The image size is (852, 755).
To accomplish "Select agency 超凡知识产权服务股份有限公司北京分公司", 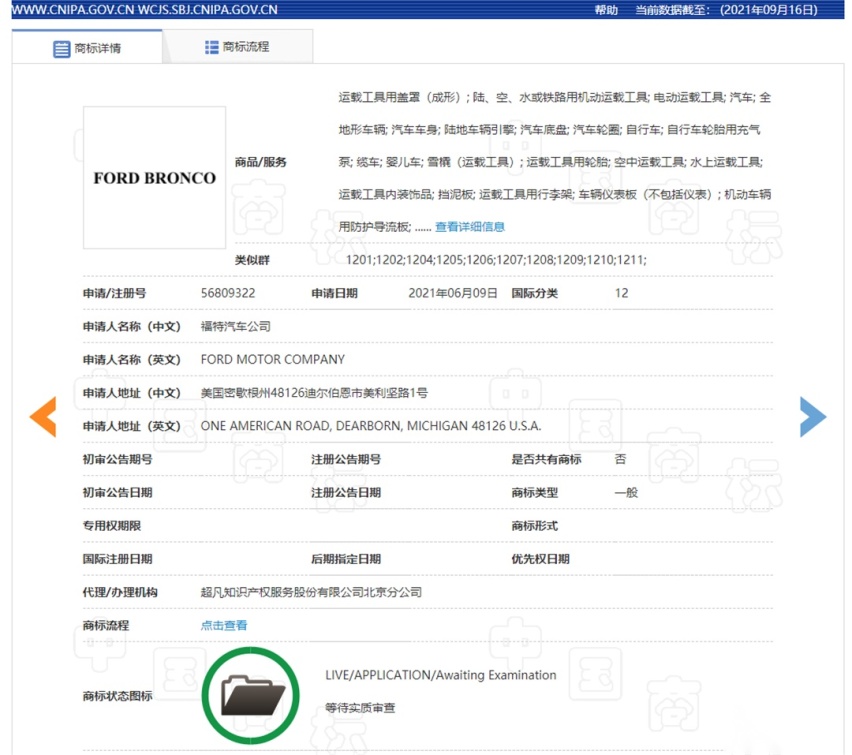I will 311,592.
